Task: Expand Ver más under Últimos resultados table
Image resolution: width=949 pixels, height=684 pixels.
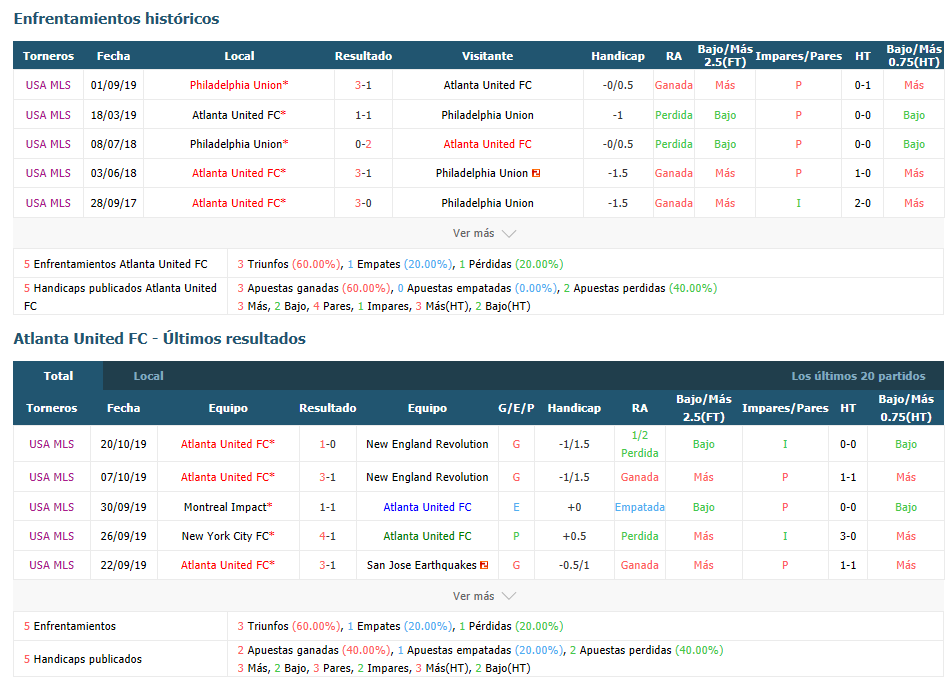Action: coord(484,596)
